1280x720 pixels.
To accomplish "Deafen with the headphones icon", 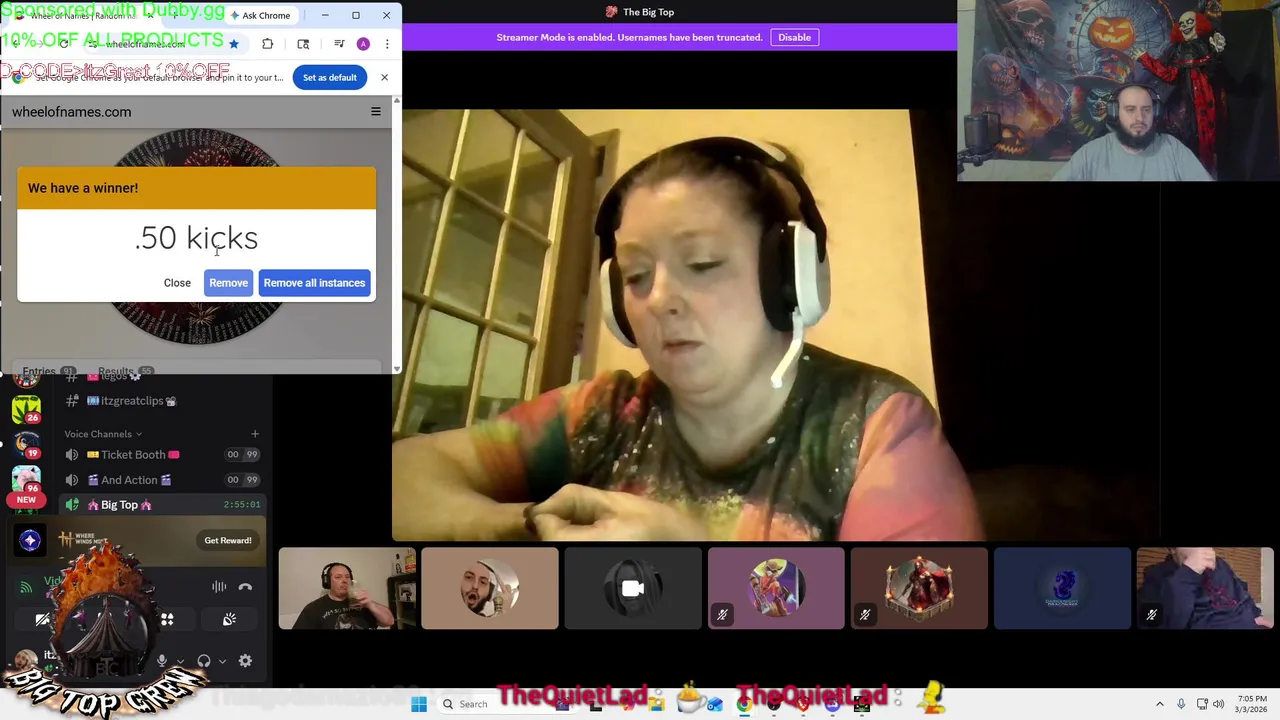I will (204, 661).
